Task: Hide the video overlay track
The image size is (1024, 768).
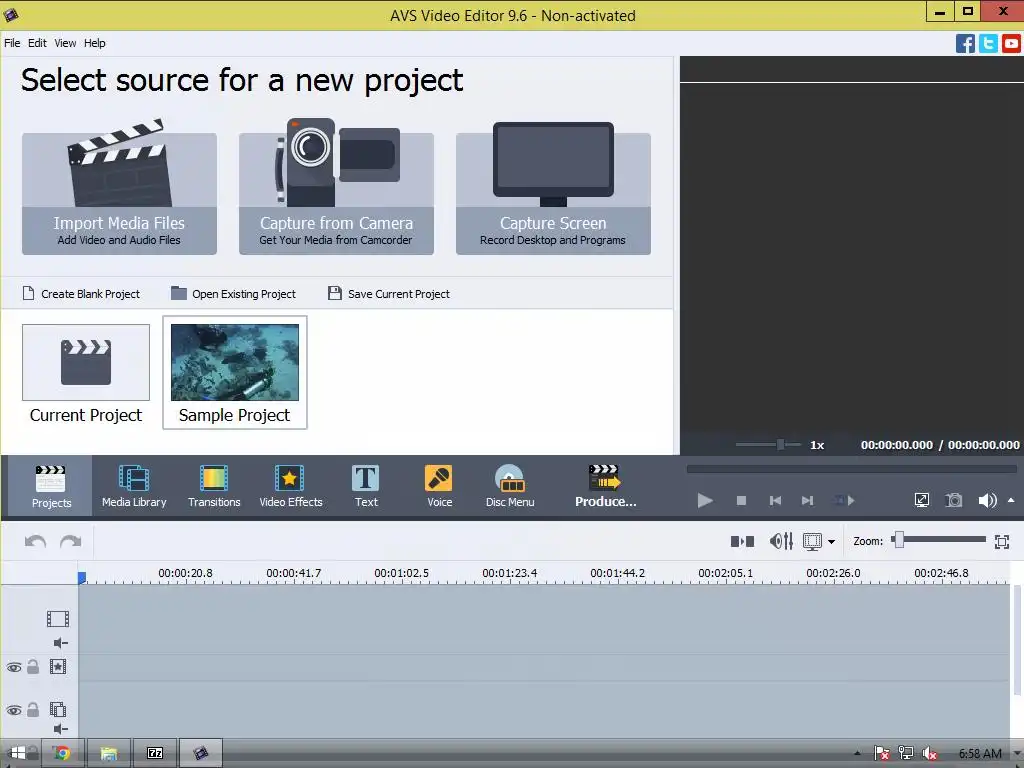Action: 14,710
